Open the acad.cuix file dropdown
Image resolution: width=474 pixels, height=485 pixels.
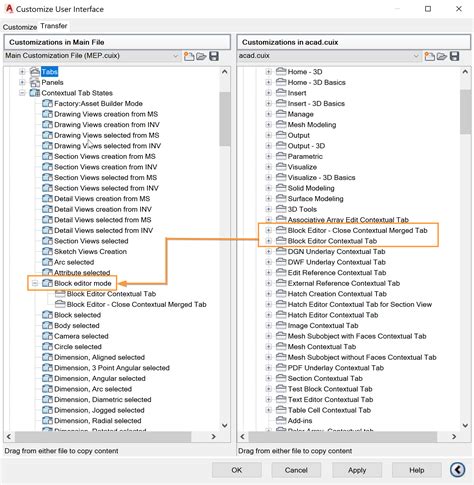point(416,56)
